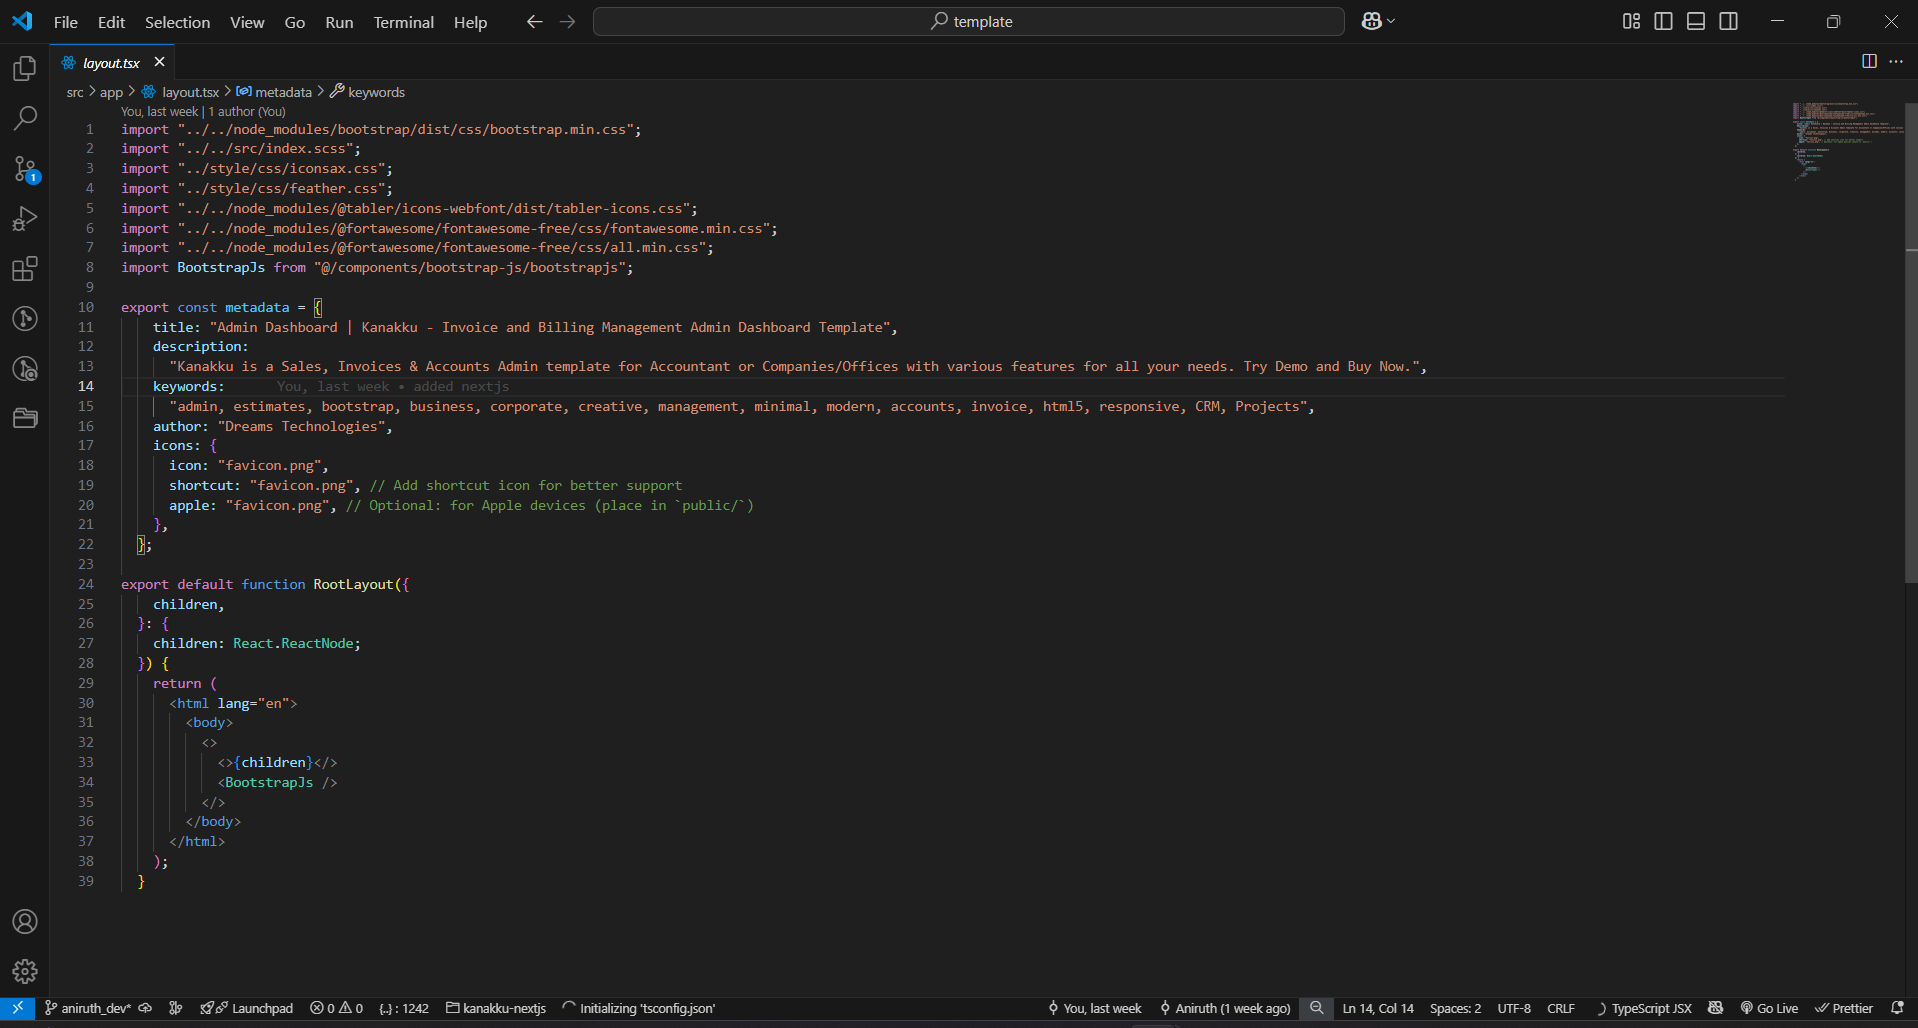Viewport: 1918px width, 1028px height.
Task: Open the folder-shaped project manager view in the activity bar
Action: (25, 418)
